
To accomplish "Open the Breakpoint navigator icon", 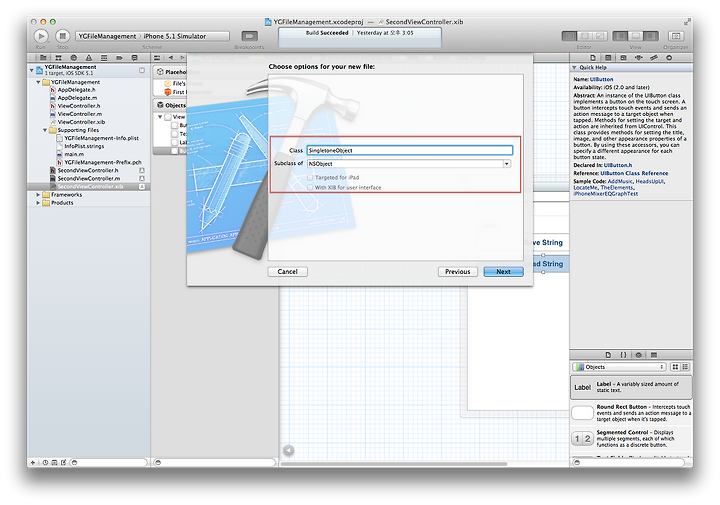I will (119, 58).
